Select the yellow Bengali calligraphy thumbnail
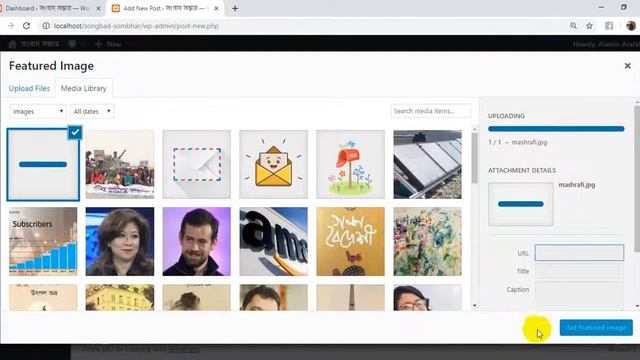The width and height of the screenshot is (640, 360). tap(351, 241)
